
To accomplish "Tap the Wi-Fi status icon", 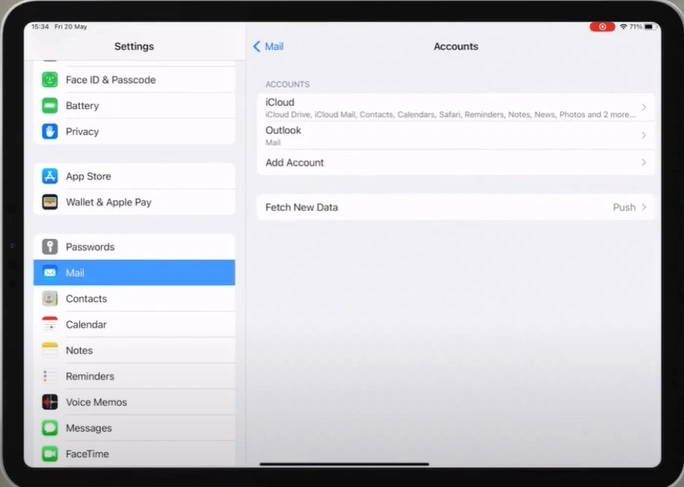I will pyautogui.click(x=623, y=27).
